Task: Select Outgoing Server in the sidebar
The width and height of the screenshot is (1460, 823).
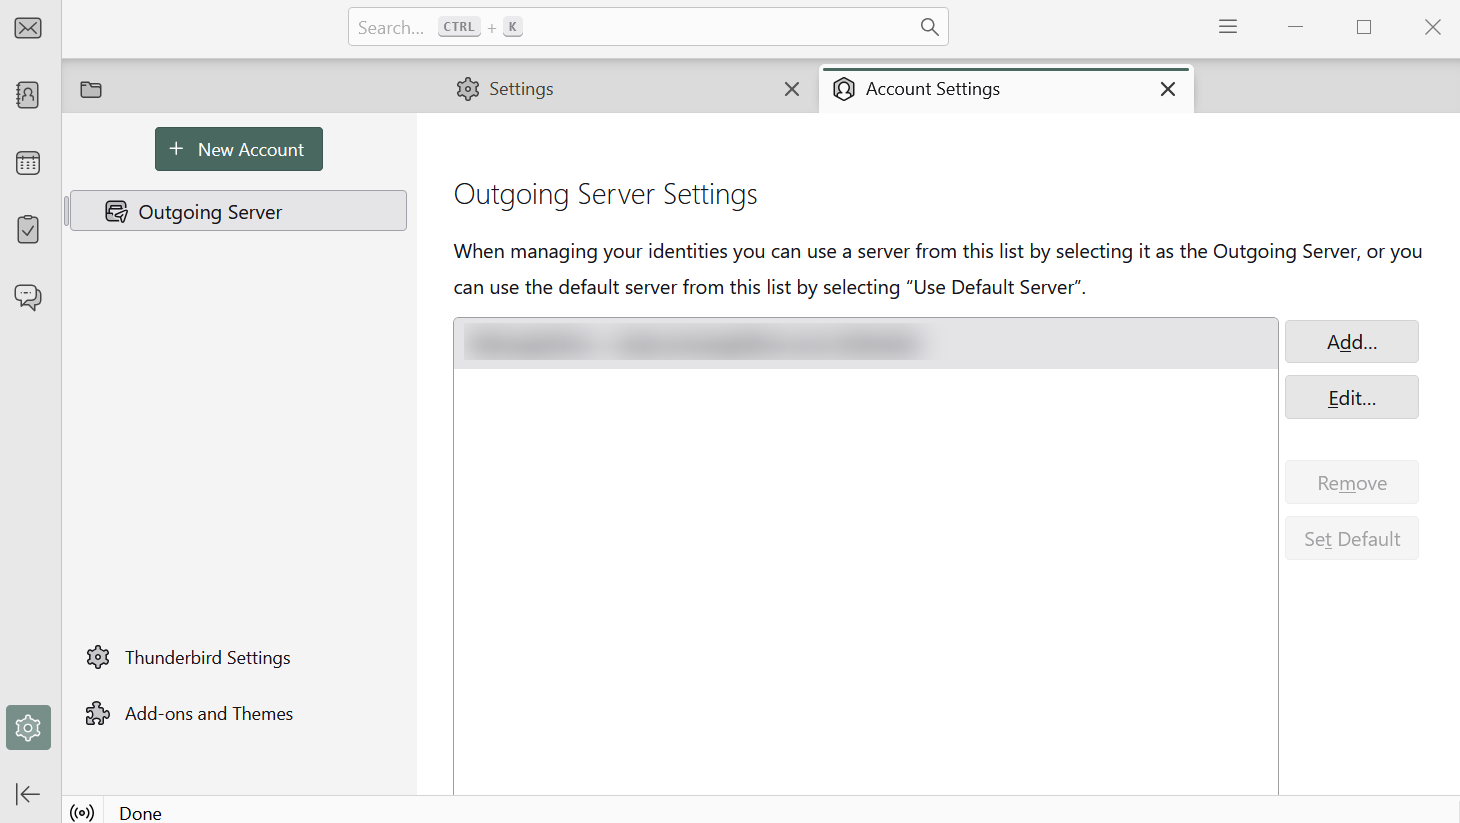Action: pyautogui.click(x=238, y=211)
